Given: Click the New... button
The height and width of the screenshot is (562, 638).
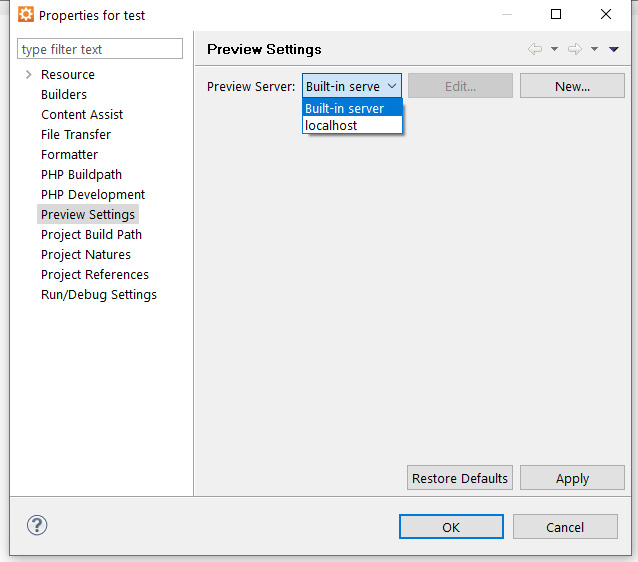Looking at the screenshot, I should pyautogui.click(x=572, y=86).
